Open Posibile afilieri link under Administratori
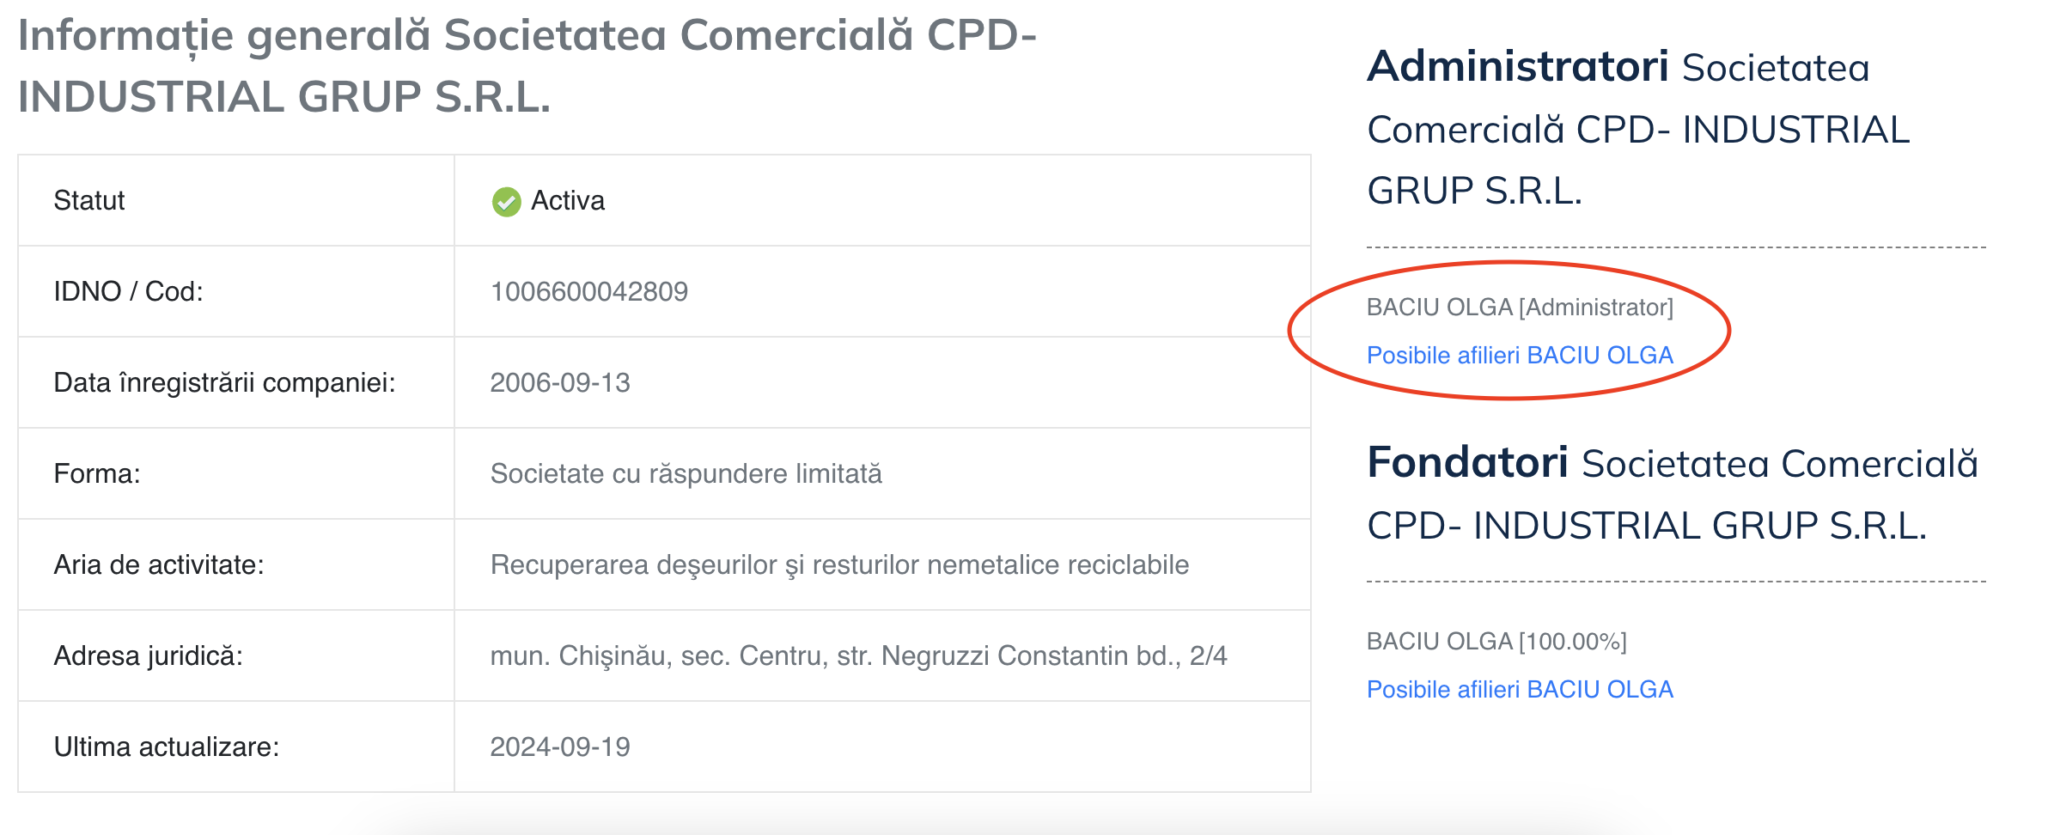This screenshot has width=2048, height=835. point(1519,355)
